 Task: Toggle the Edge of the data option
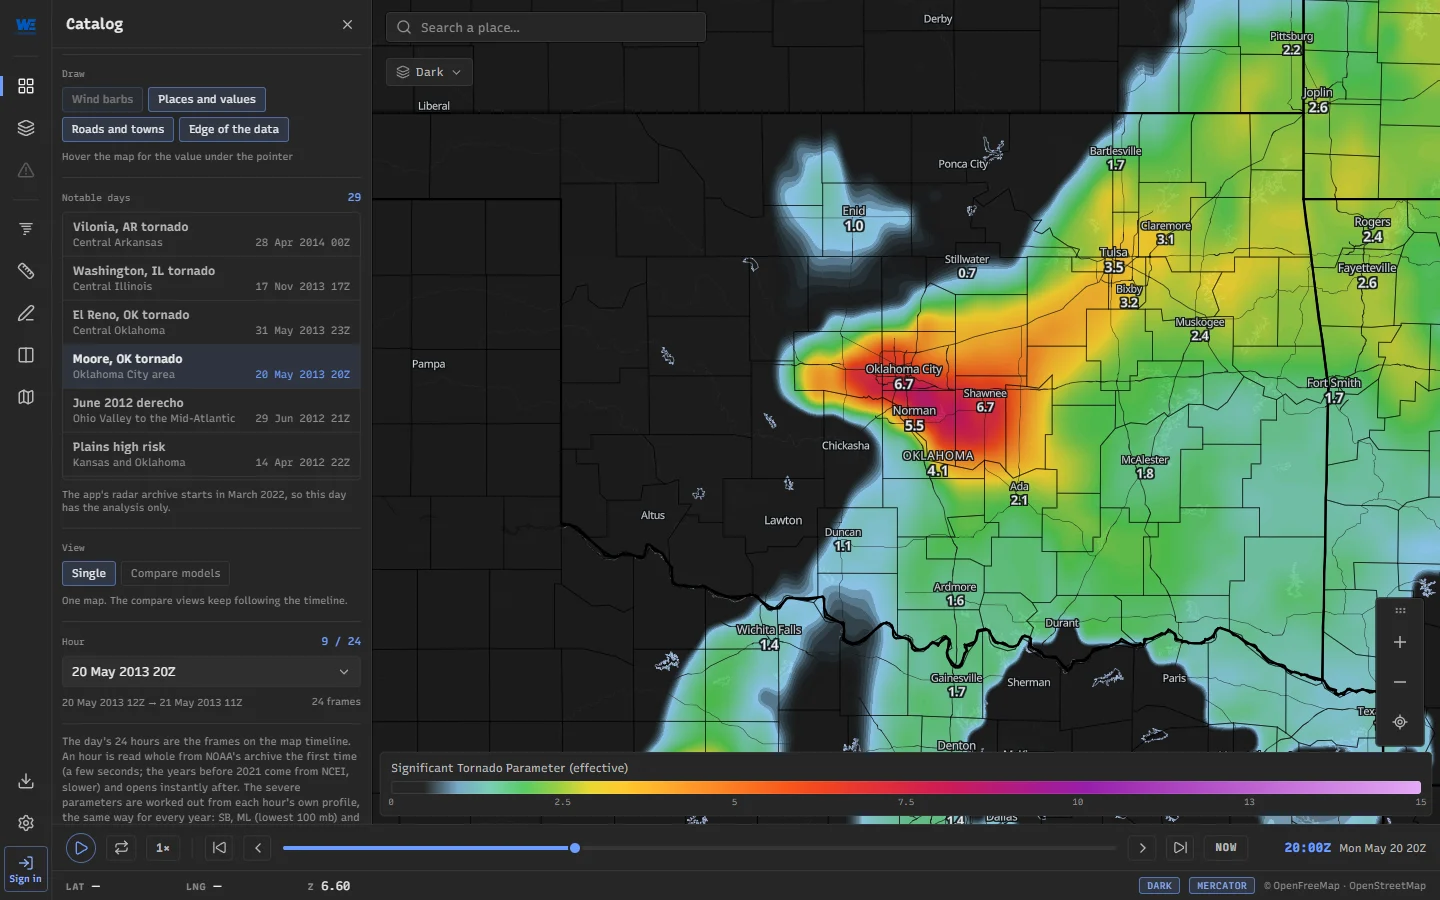pyautogui.click(x=234, y=129)
